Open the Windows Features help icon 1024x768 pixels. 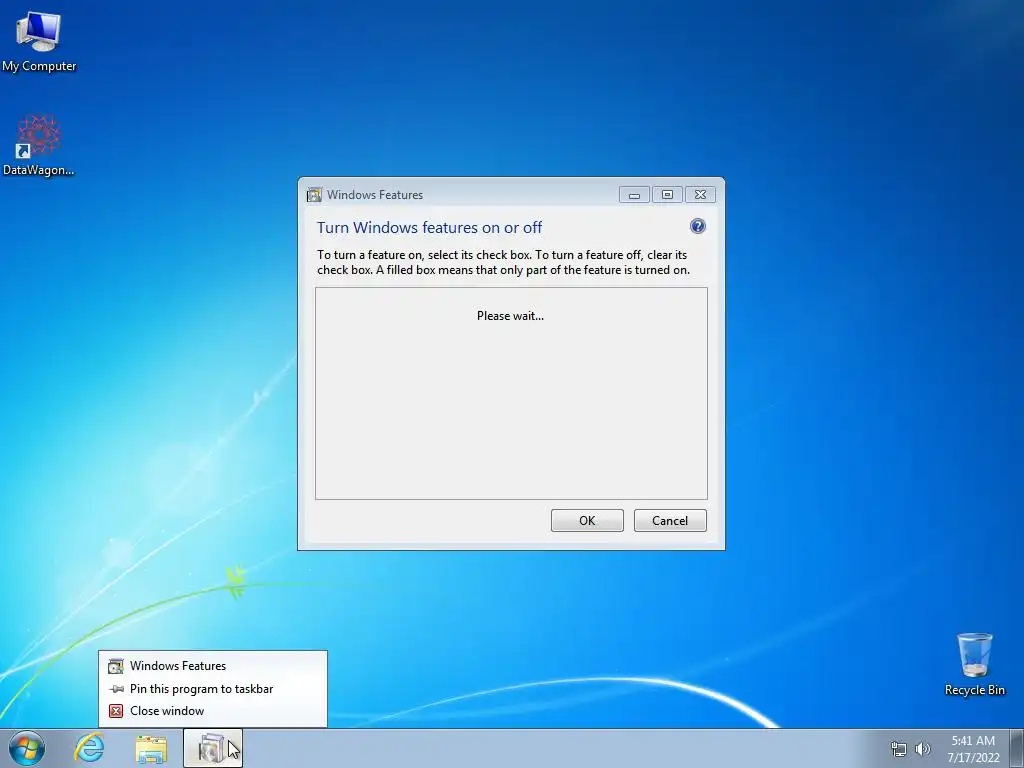[x=697, y=226]
